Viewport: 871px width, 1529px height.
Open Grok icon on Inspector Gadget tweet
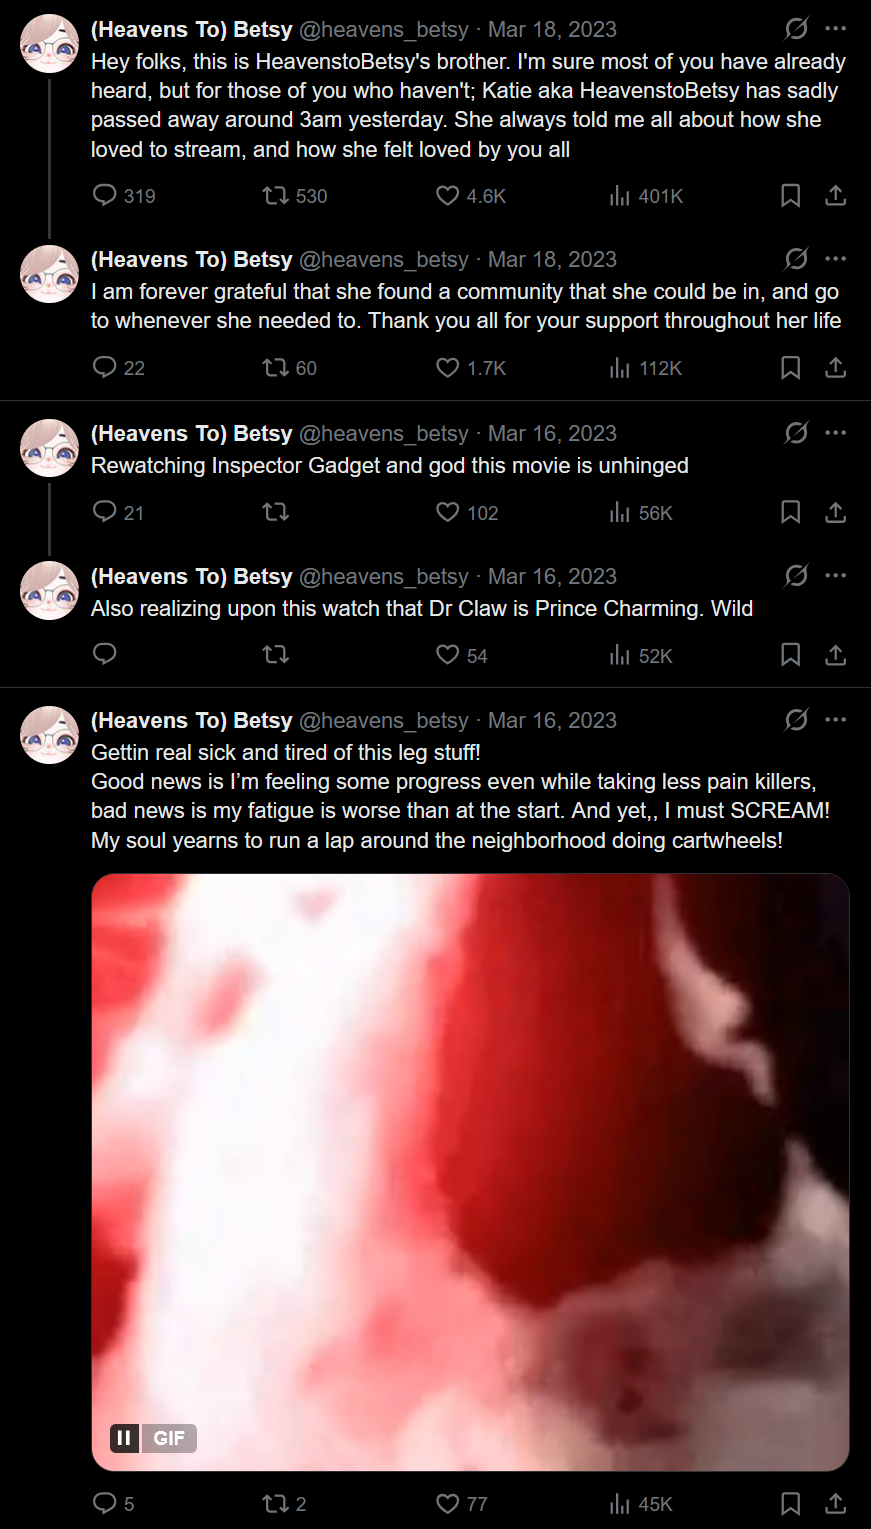click(796, 433)
